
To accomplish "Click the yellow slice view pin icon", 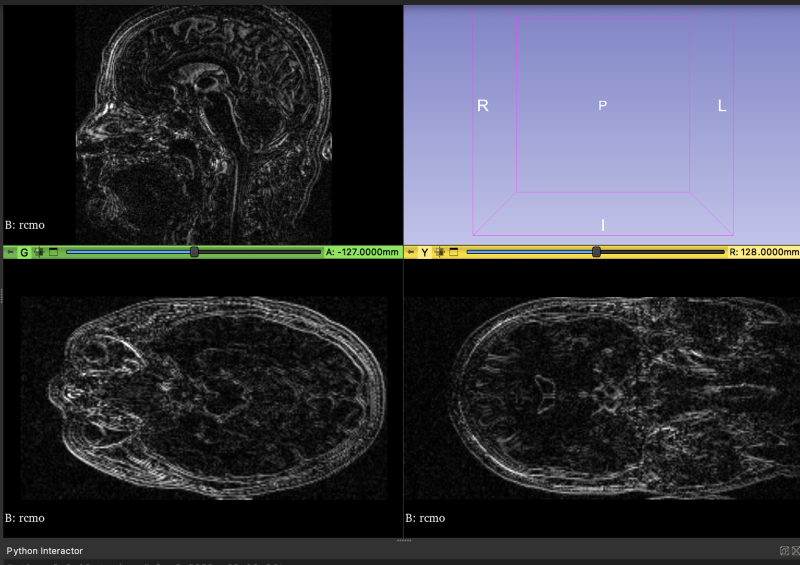I will pos(411,252).
